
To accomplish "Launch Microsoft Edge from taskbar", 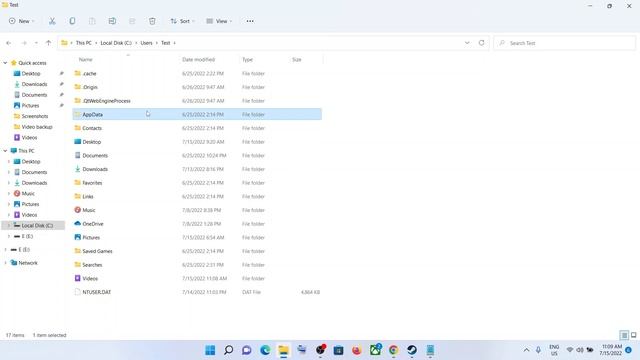I will 265,350.
